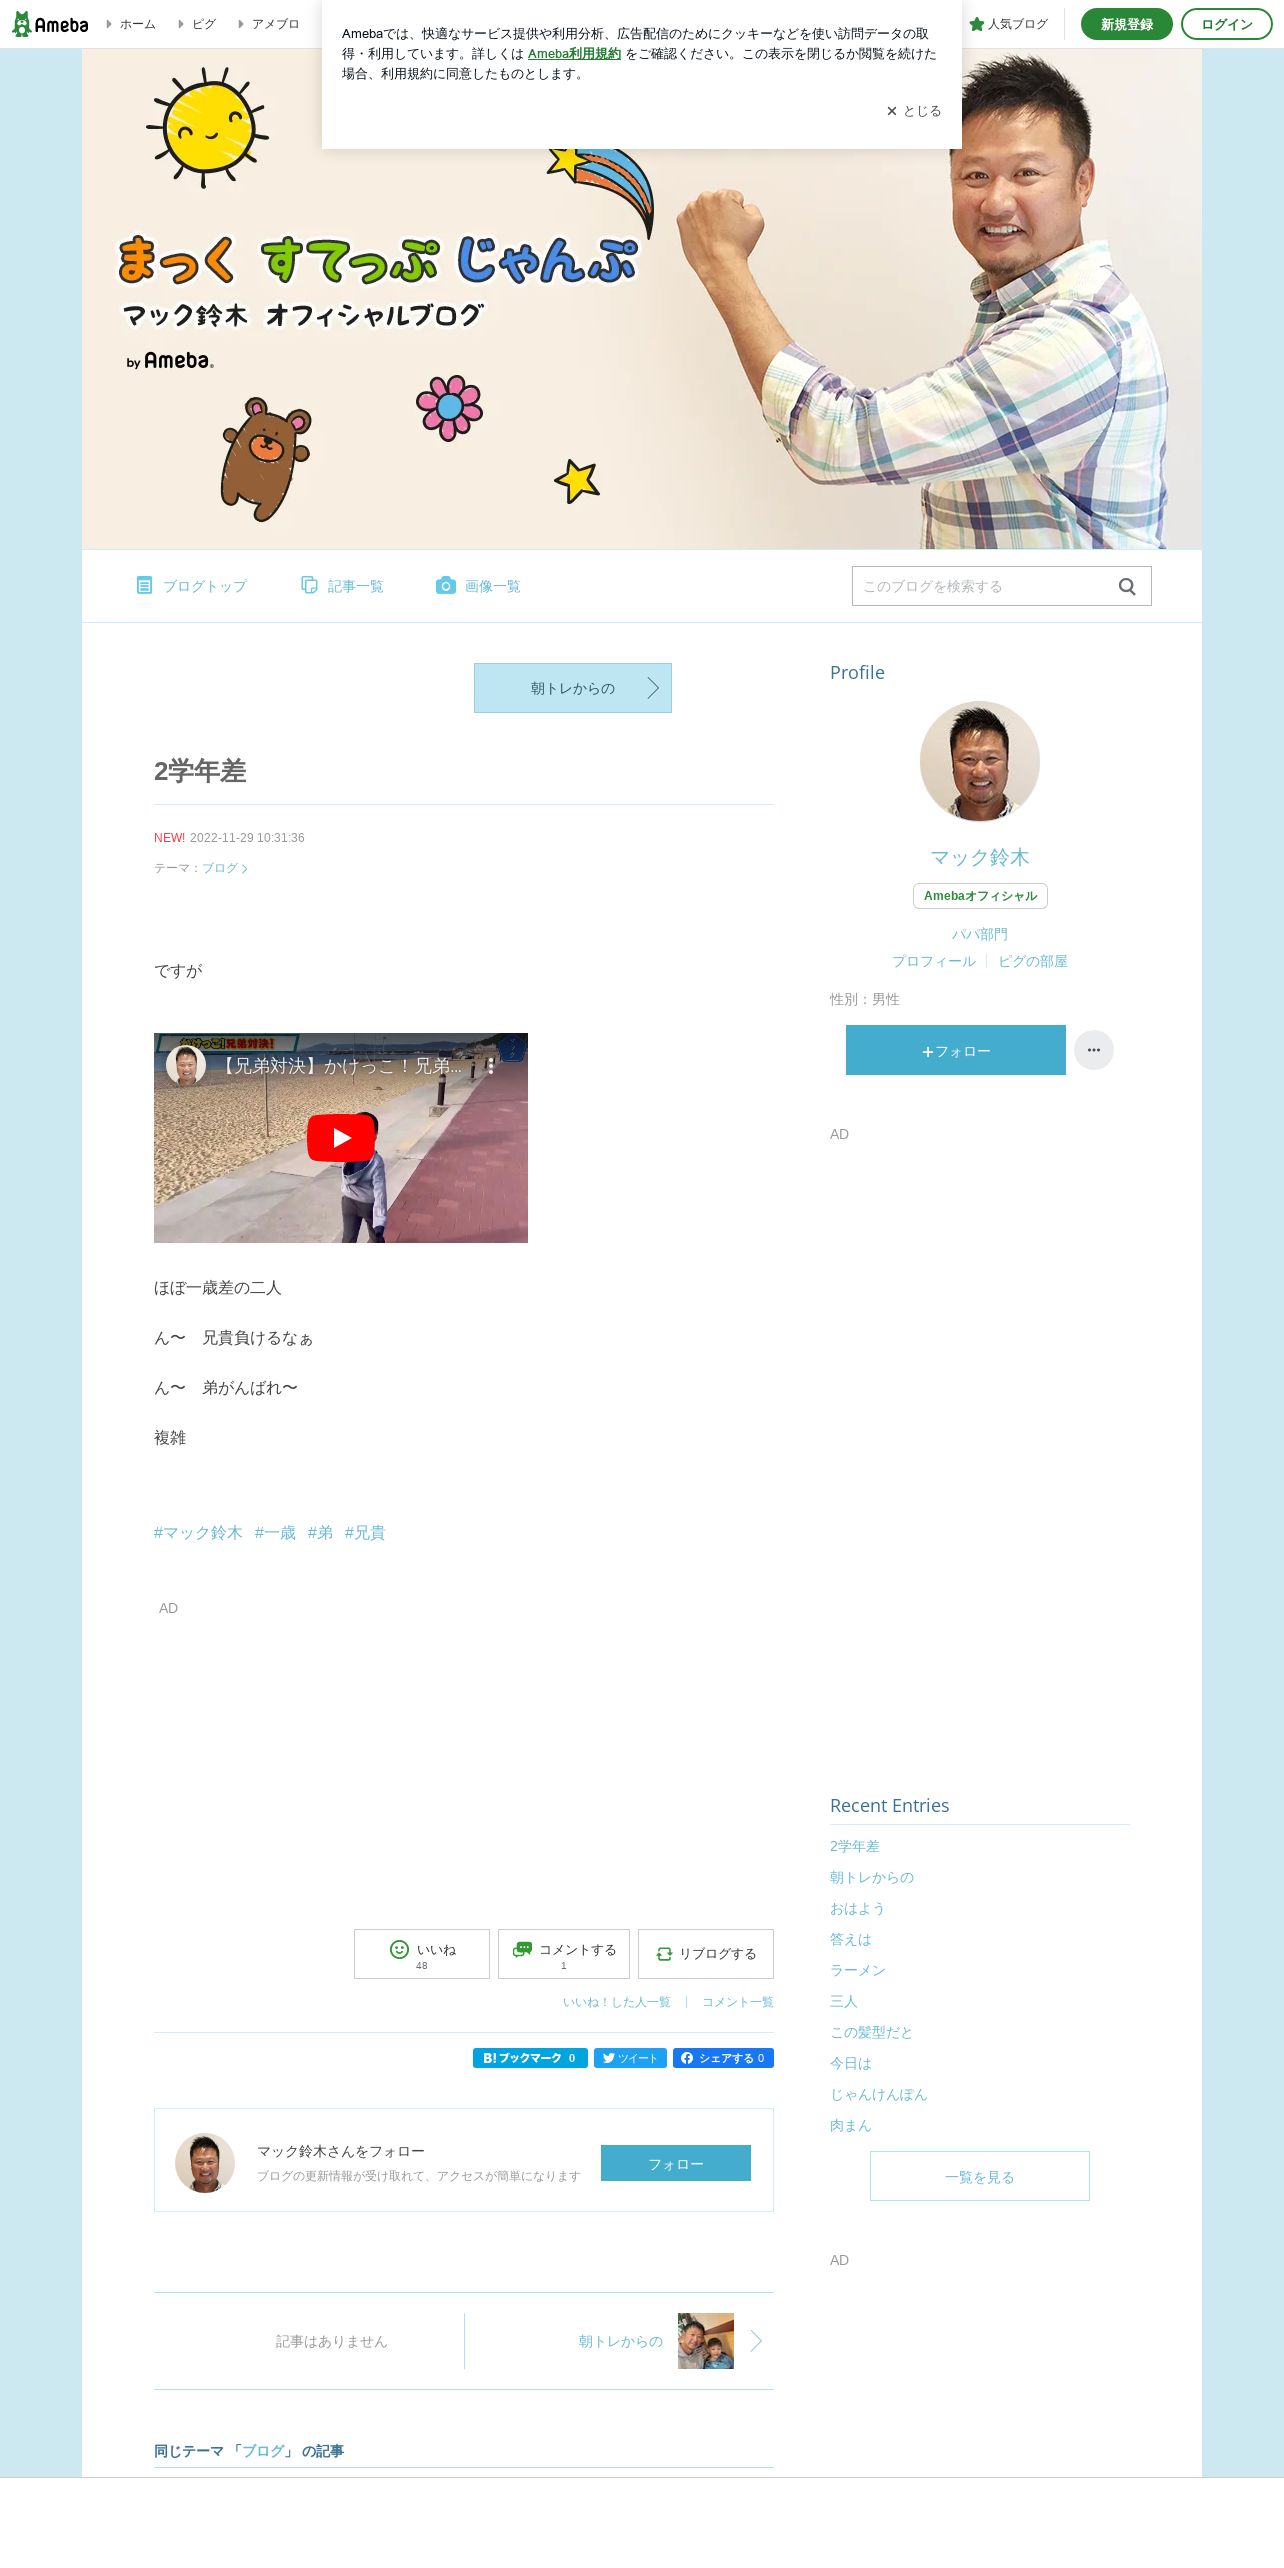
Task: Click the 新規登録 button
Action: [1126, 24]
